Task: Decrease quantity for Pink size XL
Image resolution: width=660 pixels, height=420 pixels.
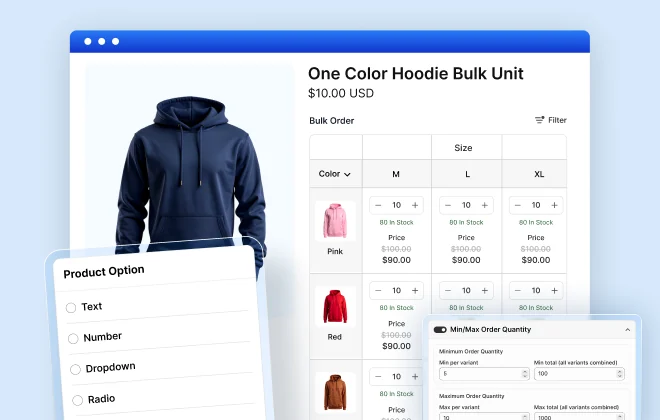Action: tap(518, 205)
